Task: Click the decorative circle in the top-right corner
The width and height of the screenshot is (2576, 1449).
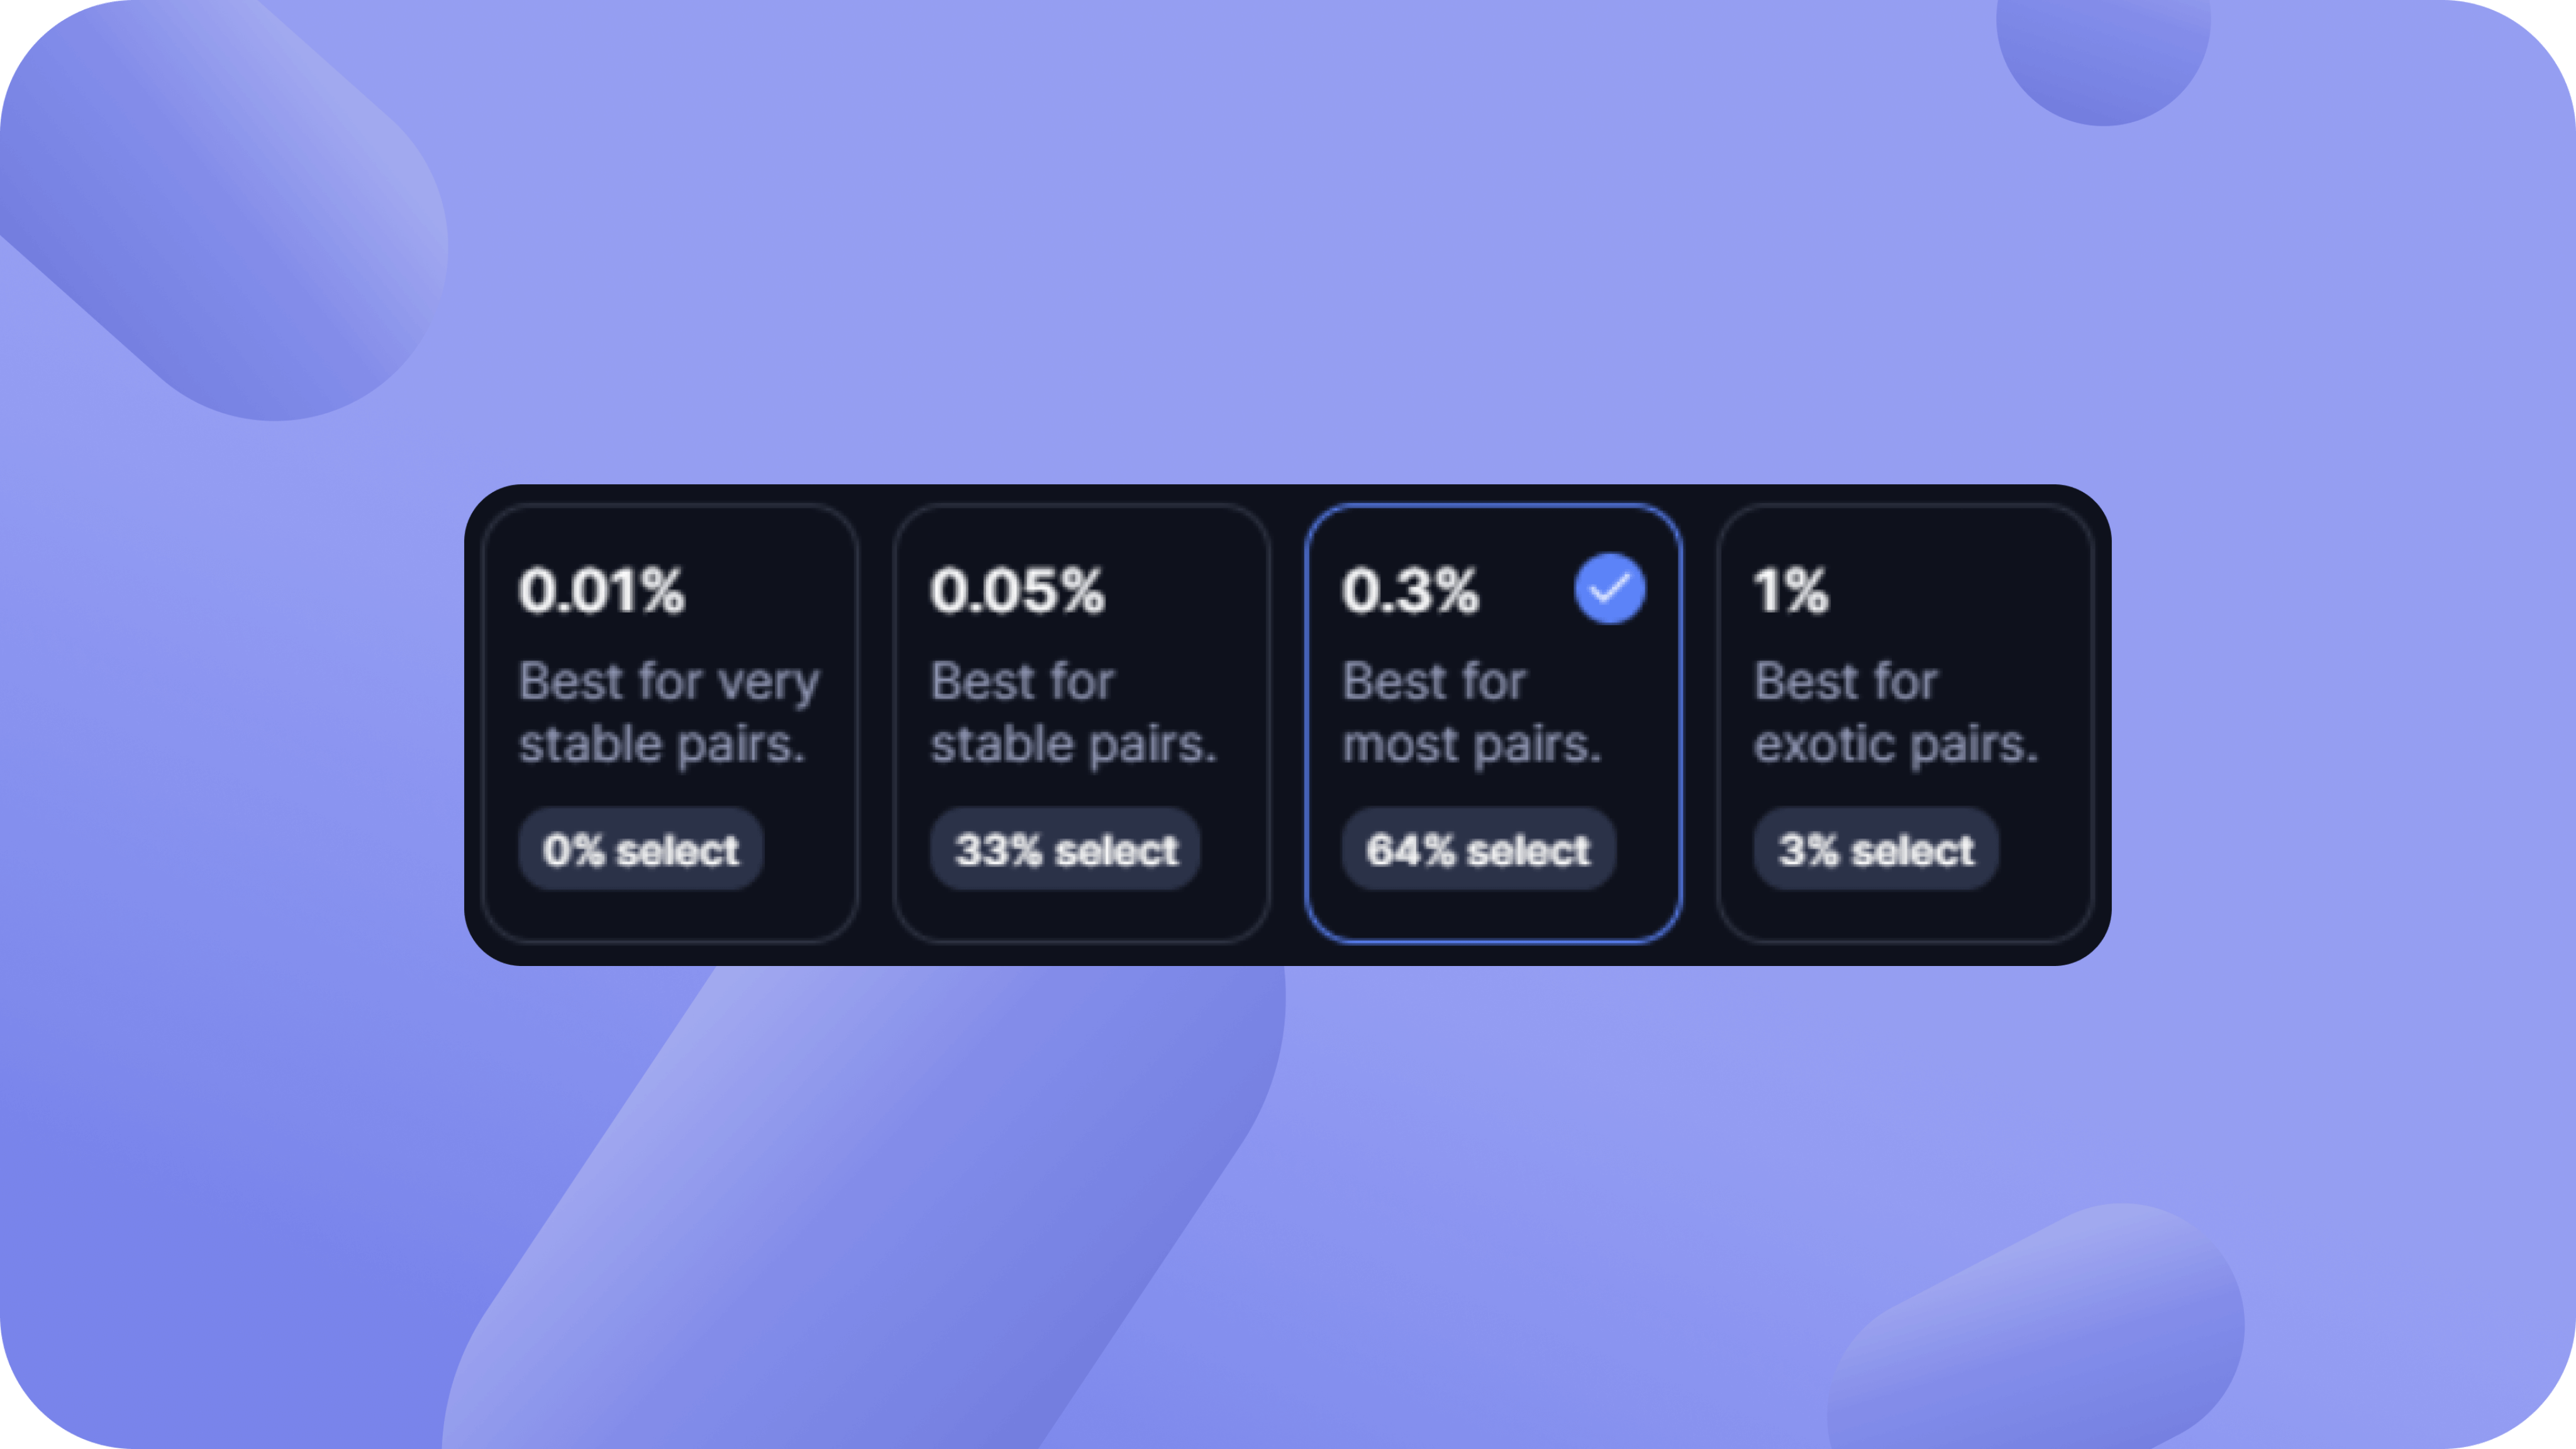Action: click(x=2103, y=50)
